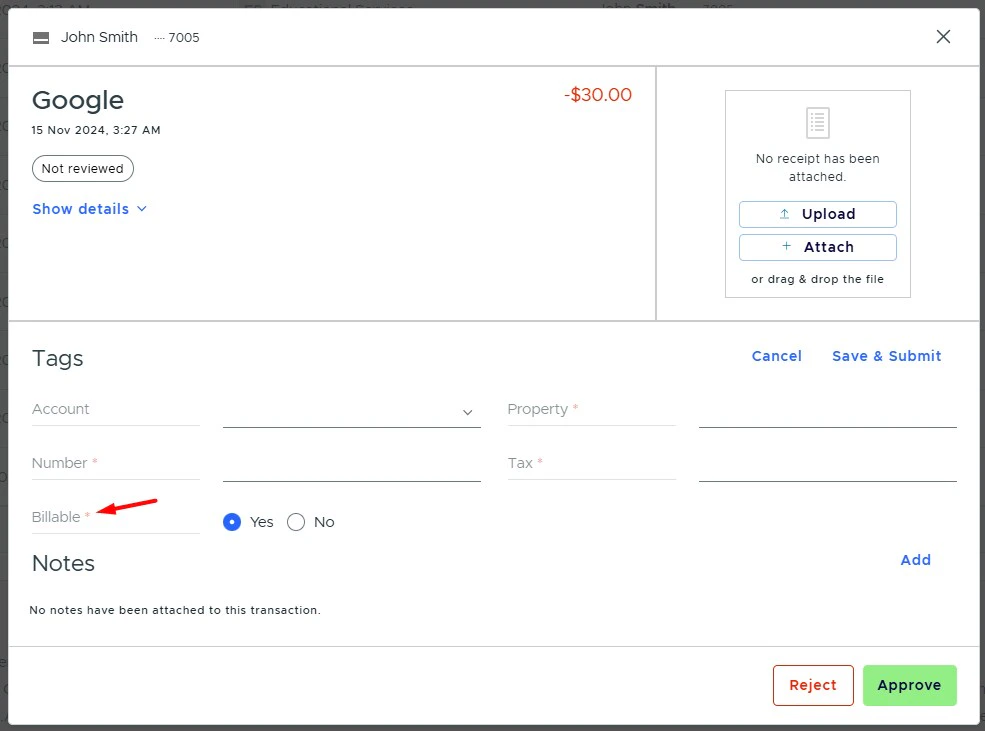The height and width of the screenshot is (731, 985).
Task: Click Save & Submit
Action: tap(886, 356)
